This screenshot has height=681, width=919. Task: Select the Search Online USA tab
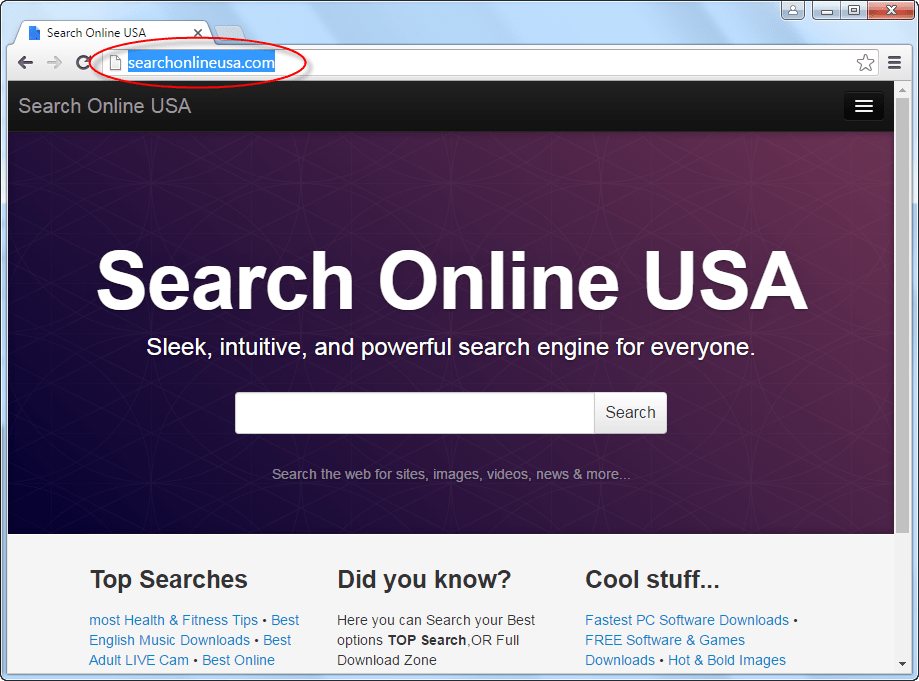pyautogui.click(x=111, y=33)
